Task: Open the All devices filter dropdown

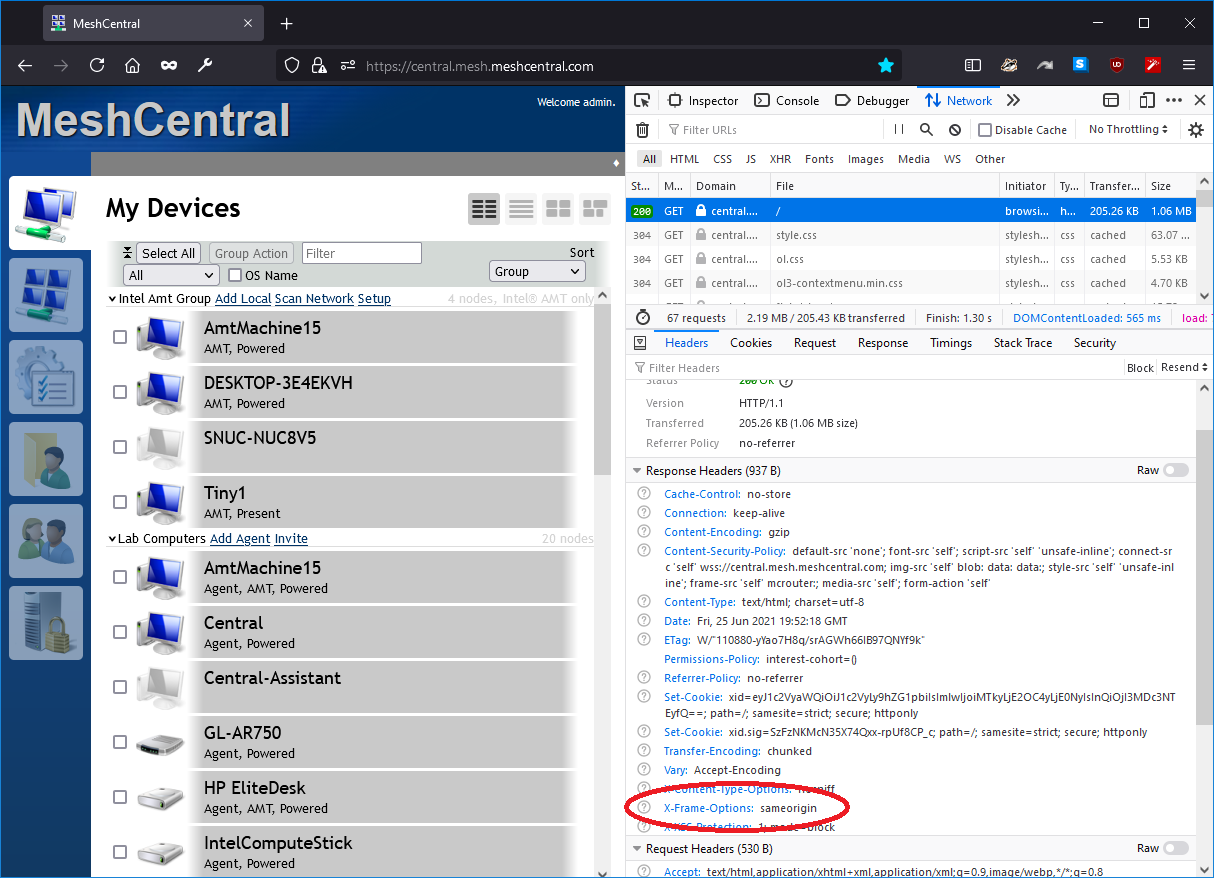Action: pos(171,275)
